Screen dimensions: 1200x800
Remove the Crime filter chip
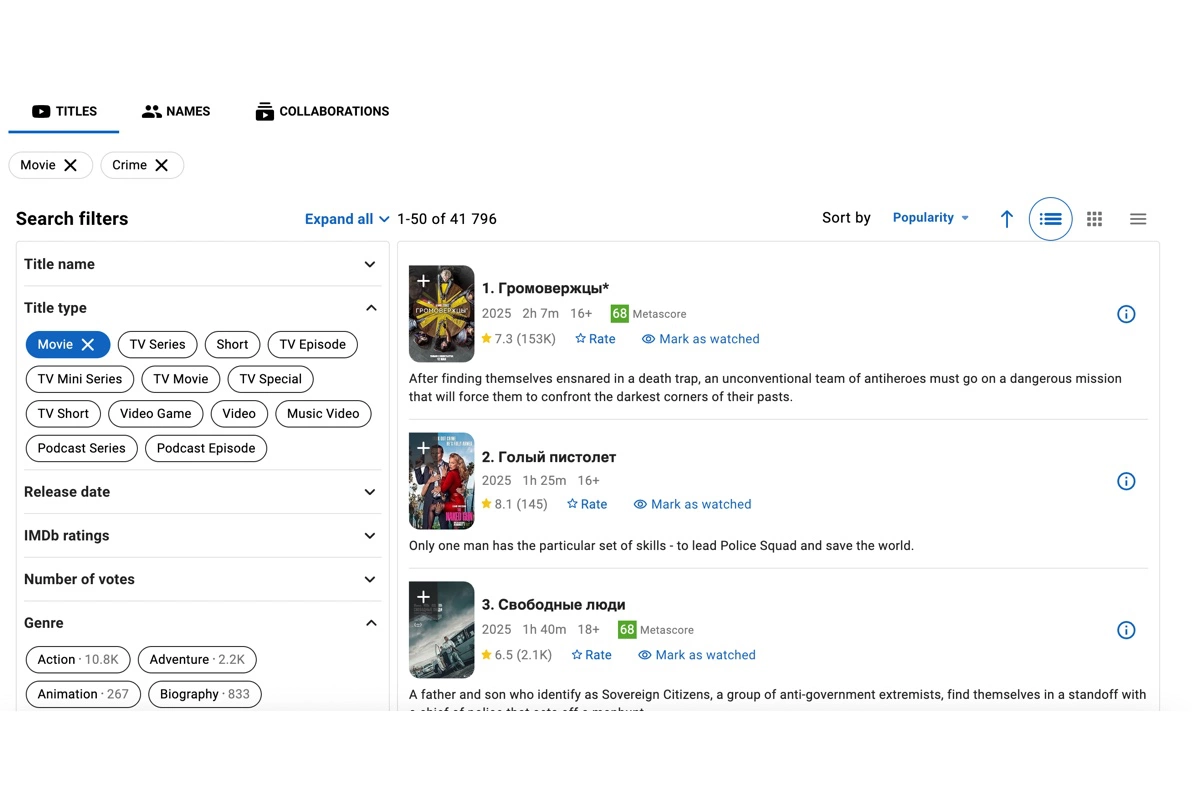coord(161,165)
